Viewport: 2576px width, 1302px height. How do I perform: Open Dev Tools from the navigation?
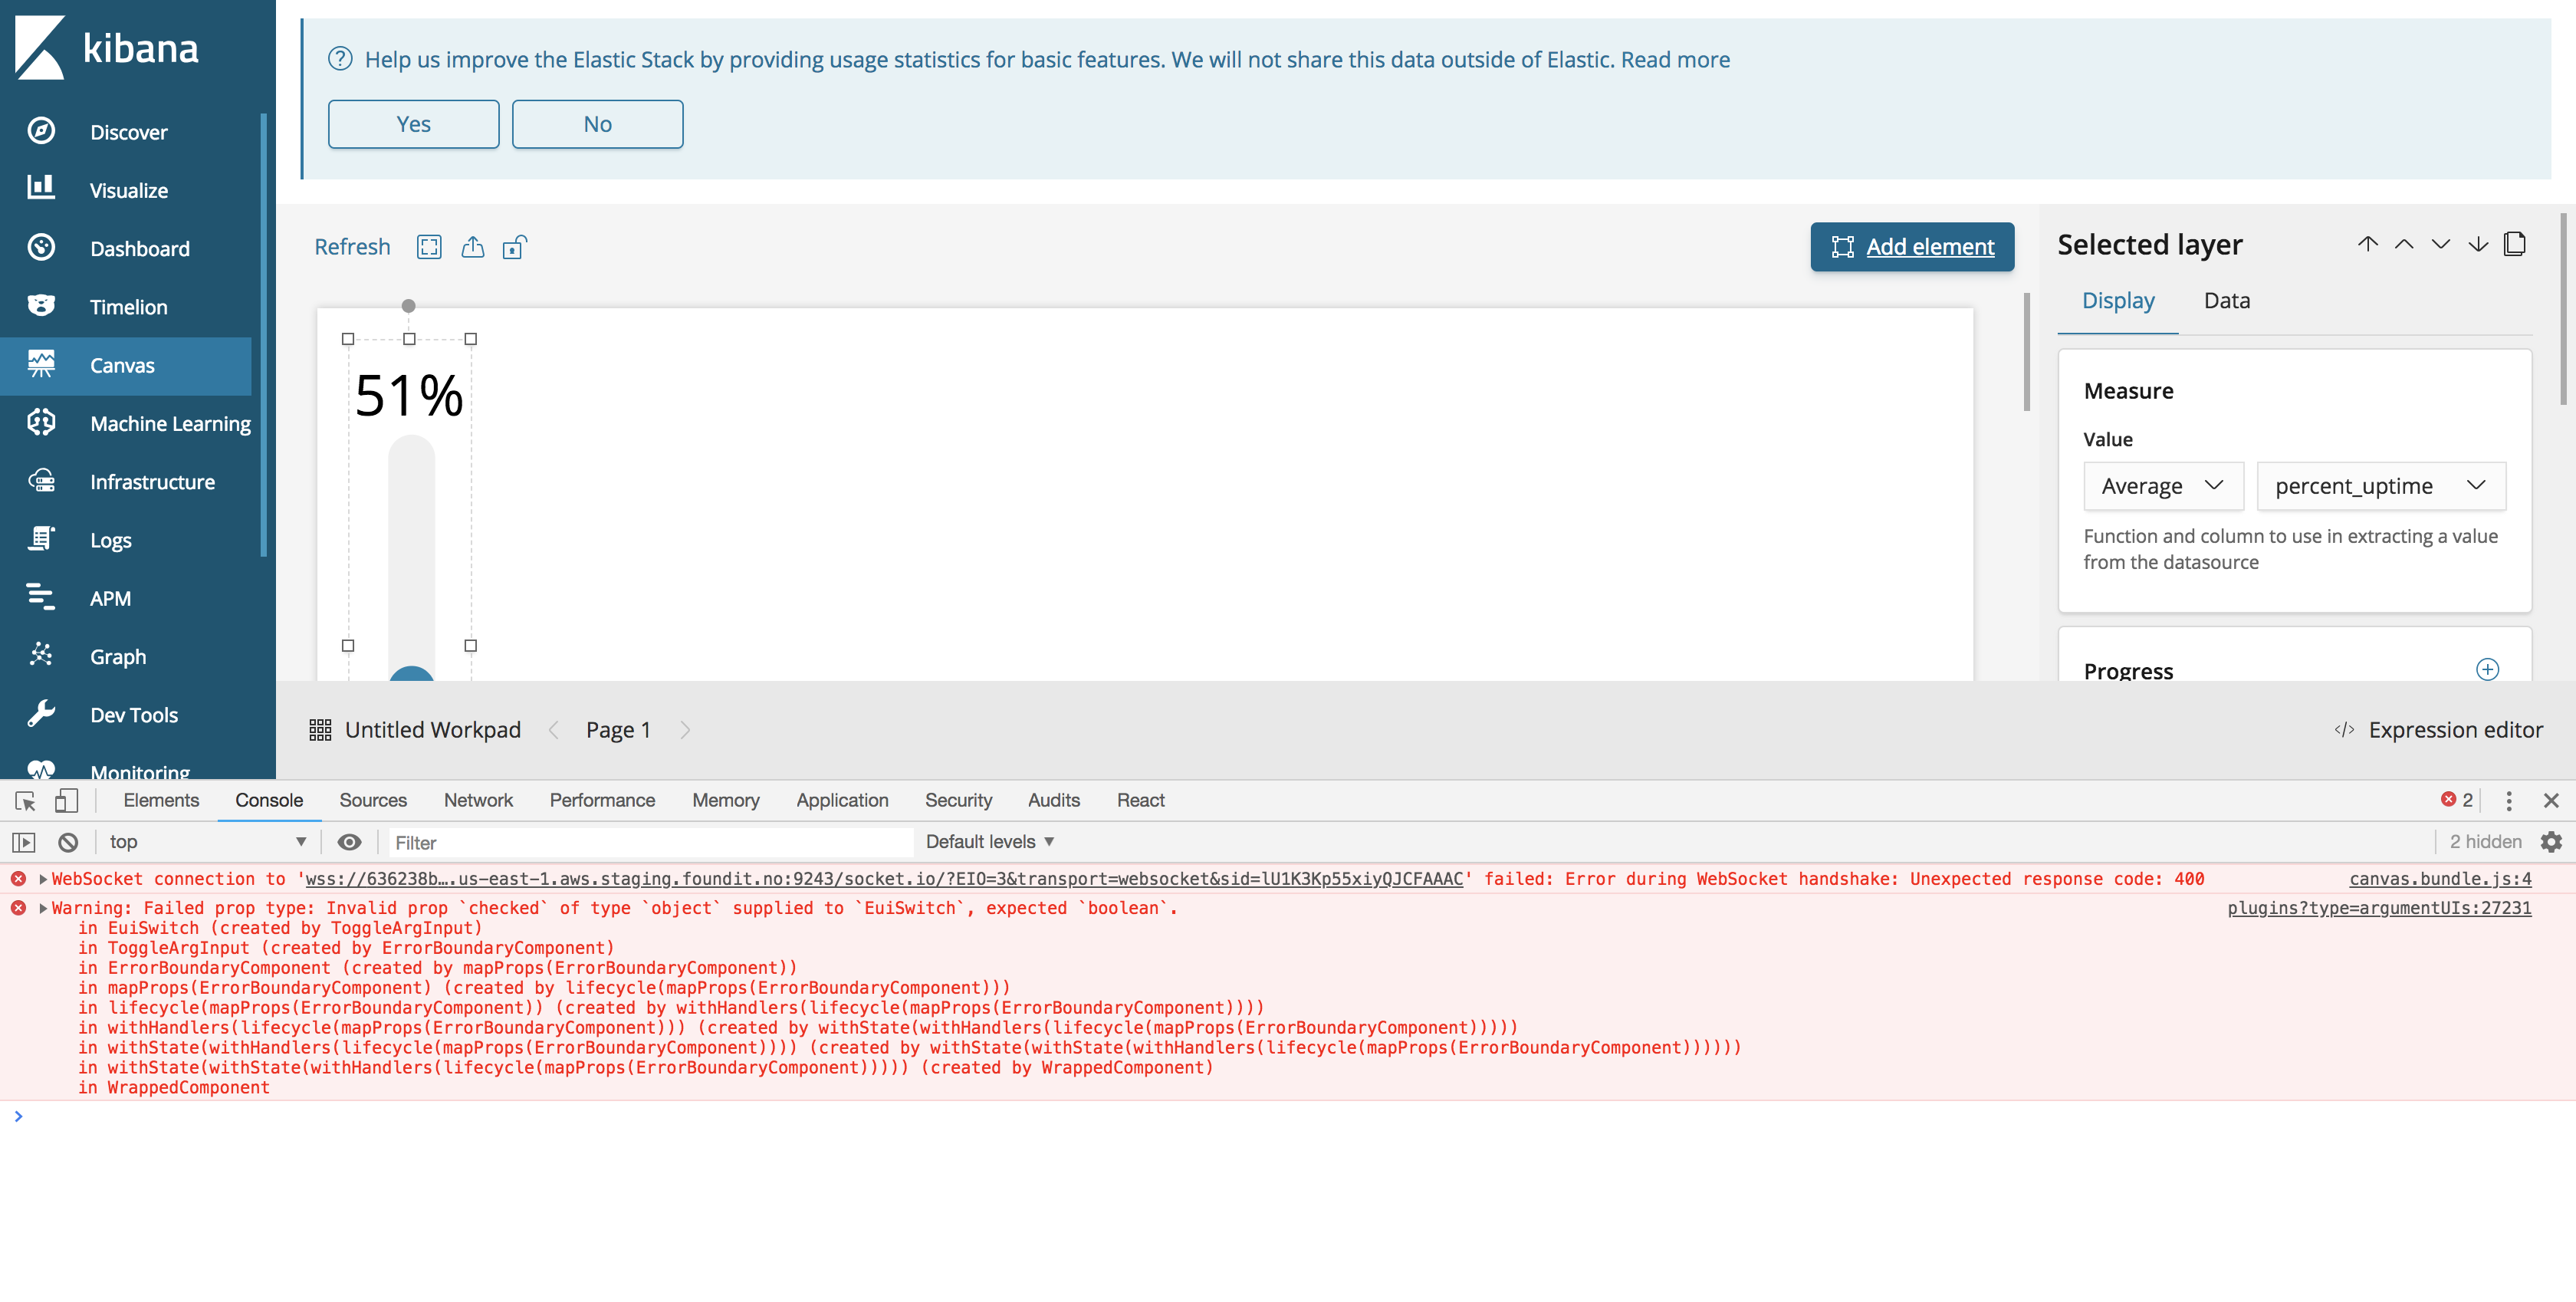click(133, 714)
